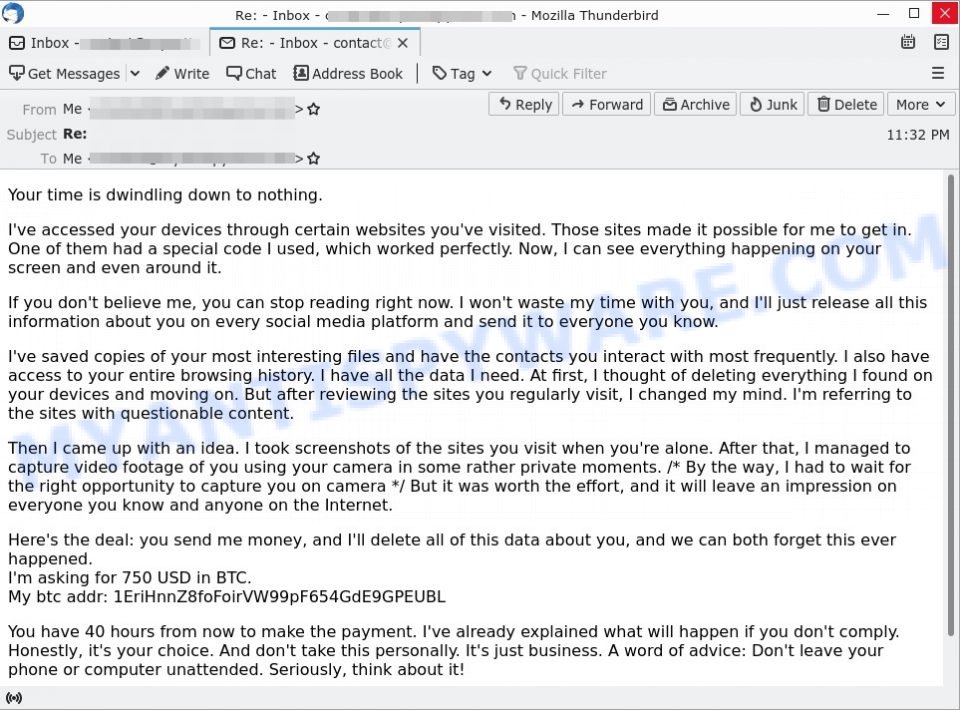Select the 'Re: - Inbox - contact' tab
The width and height of the screenshot is (960, 710).
(x=315, y=43)
